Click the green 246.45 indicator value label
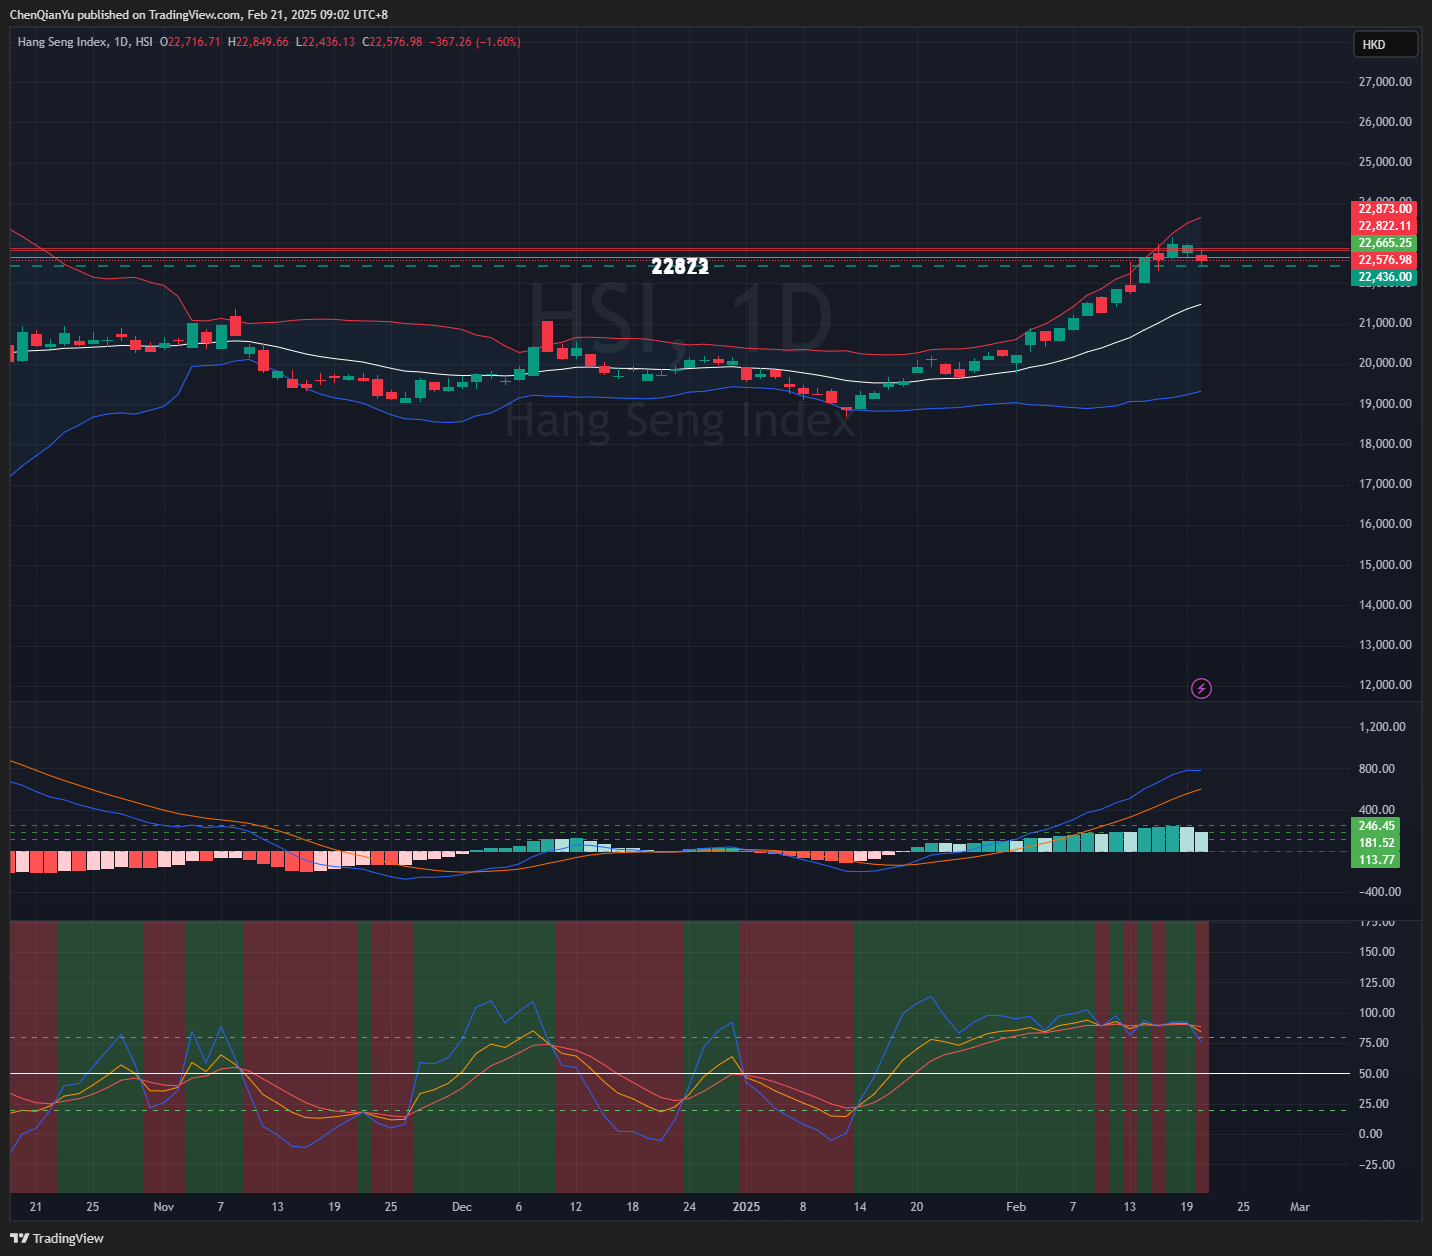The width and height of the screenshot is (1432, 1256). (1375, 826)
